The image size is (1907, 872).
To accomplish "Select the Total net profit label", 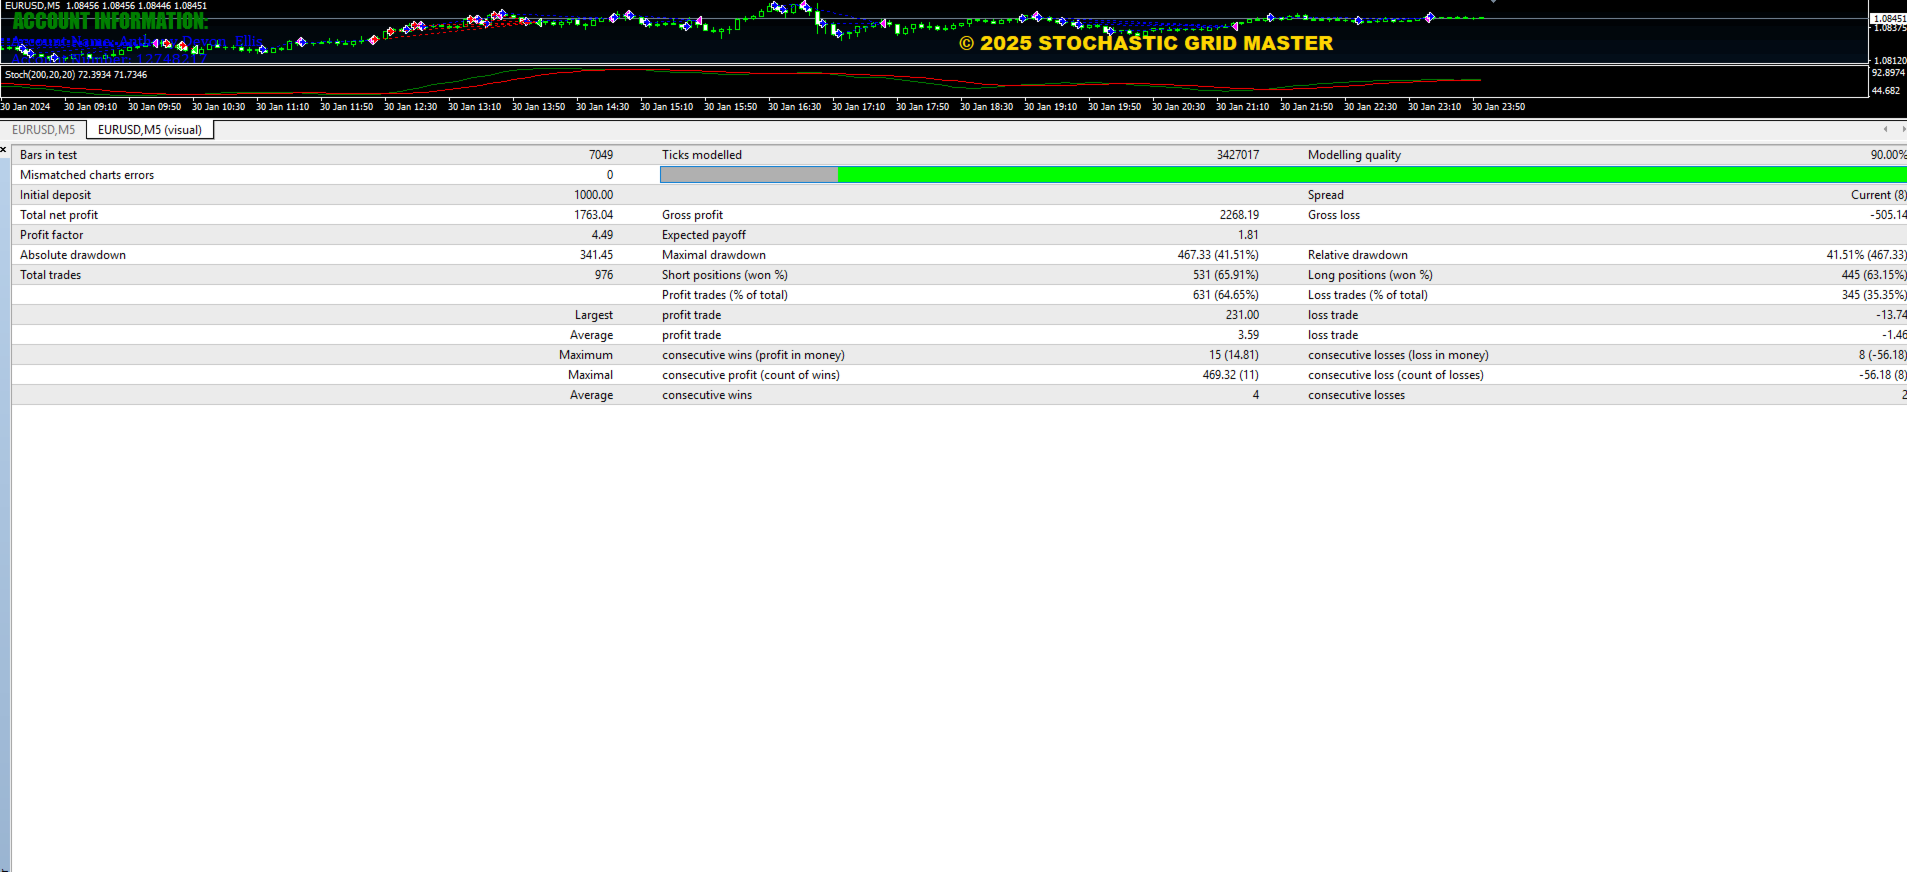I will pos(59,215).
